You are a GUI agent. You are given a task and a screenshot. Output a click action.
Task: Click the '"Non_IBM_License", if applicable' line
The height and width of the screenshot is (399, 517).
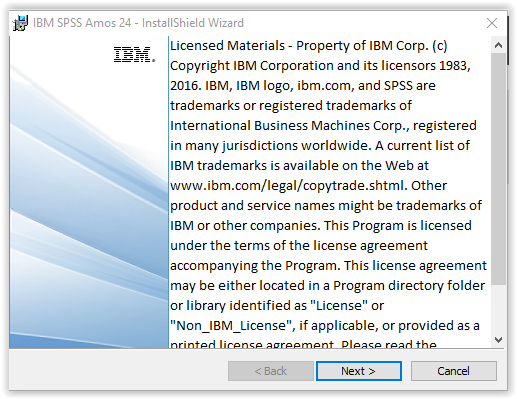325,326
